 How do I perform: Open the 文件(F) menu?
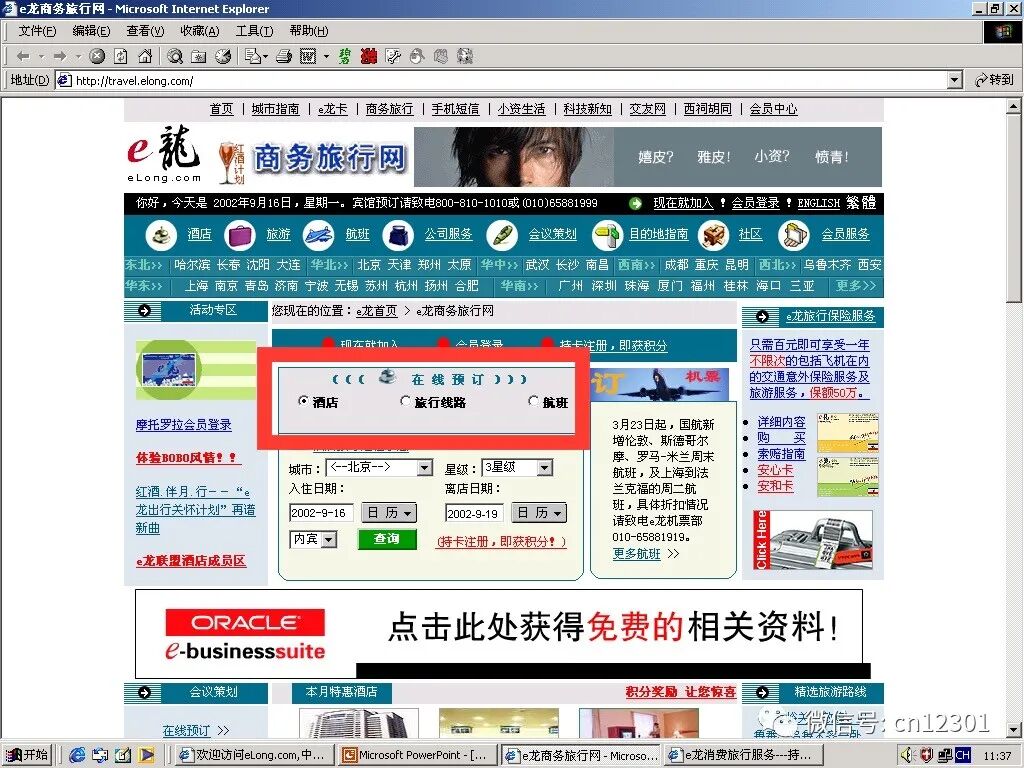pos(37,31)
